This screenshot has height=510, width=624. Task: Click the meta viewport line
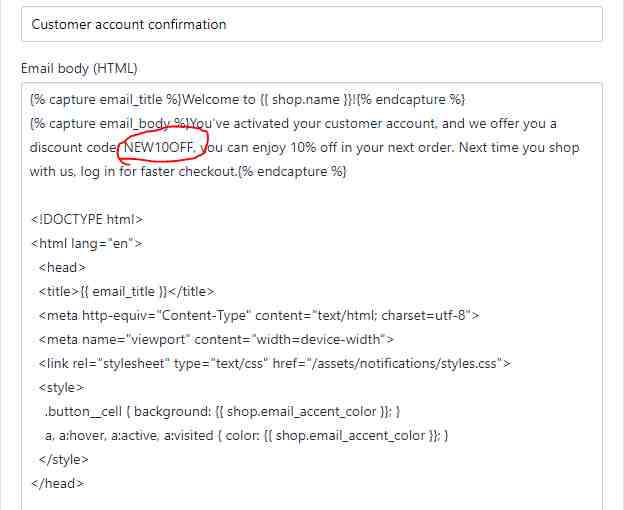216,340
